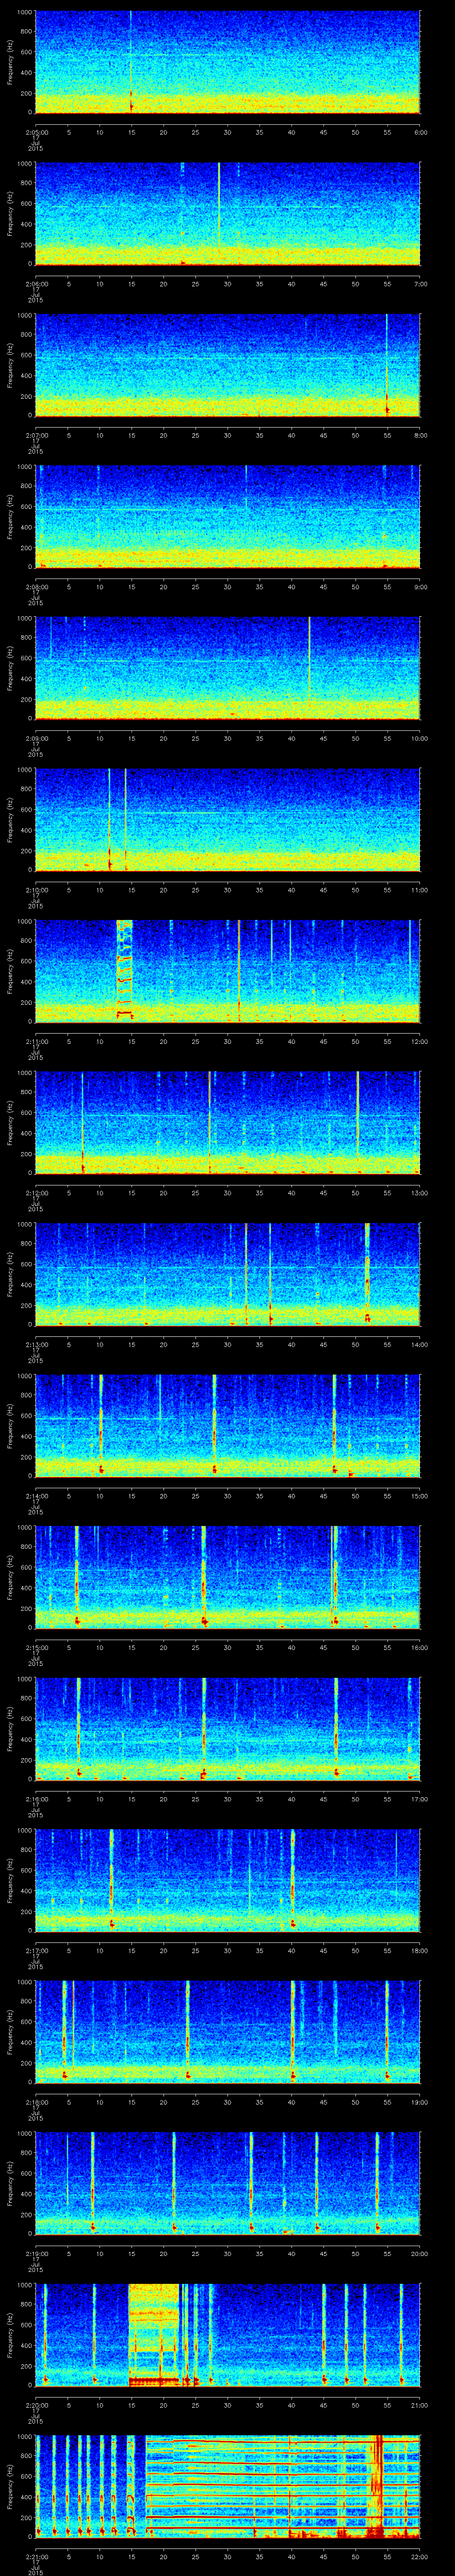Click the 2:18:00 start time label
Image resolution: width=455 pixels, height=2576 pixels.
point(36,2102)
